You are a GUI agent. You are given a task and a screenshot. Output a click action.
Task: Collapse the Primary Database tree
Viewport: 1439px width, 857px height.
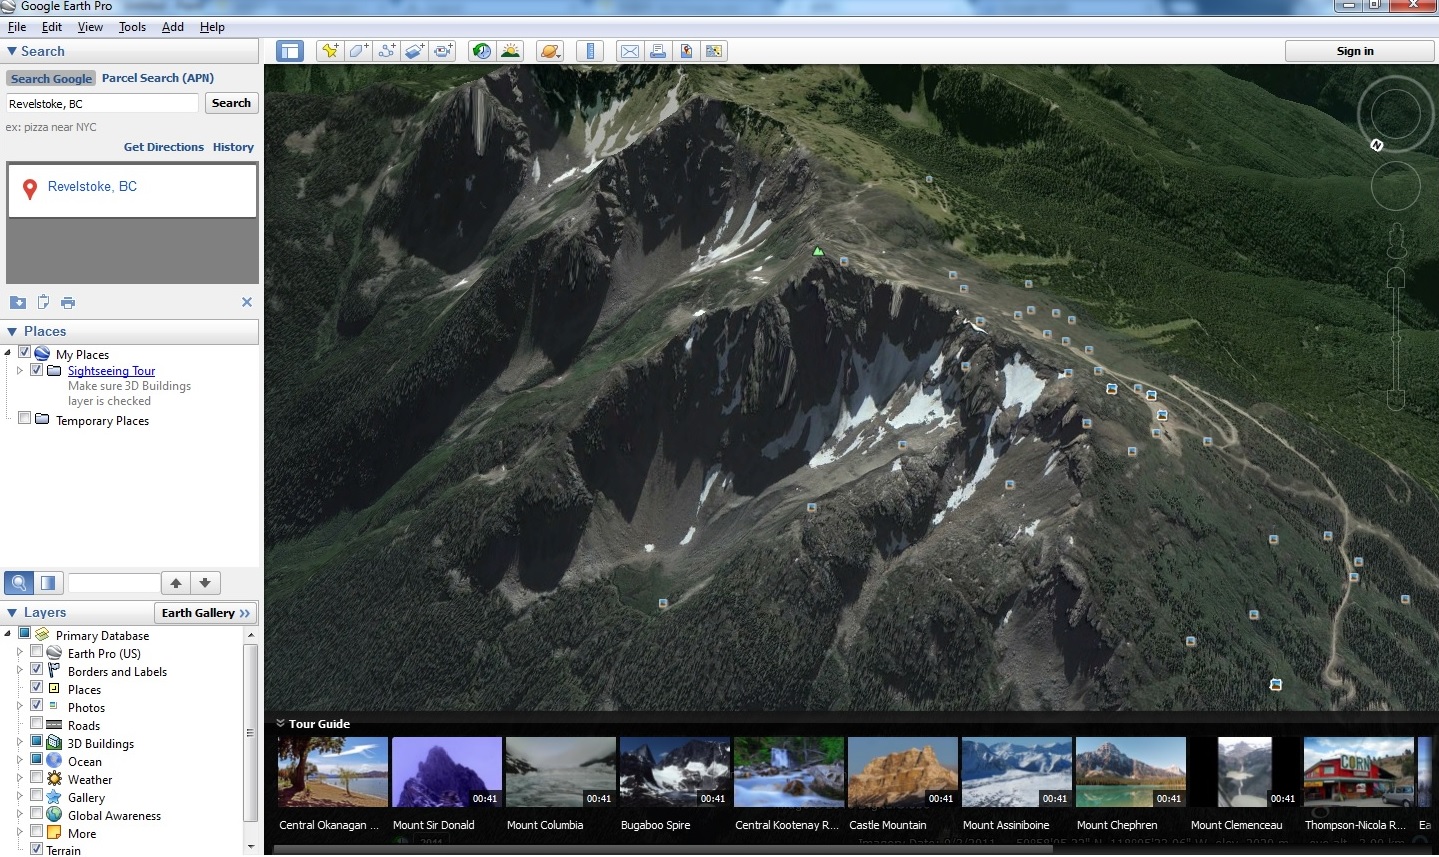click(8, 634)
